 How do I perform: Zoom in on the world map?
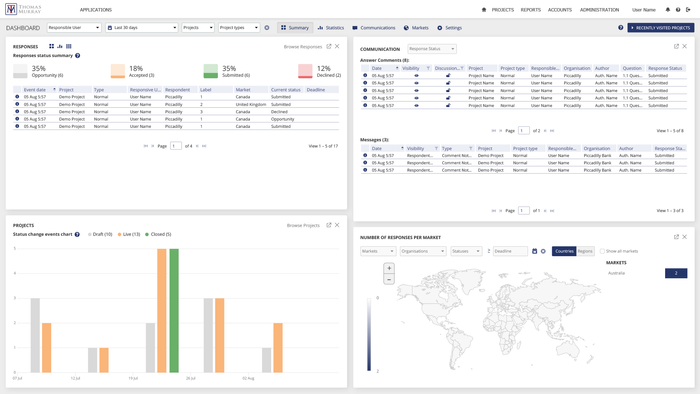click(x=389, y=268)
